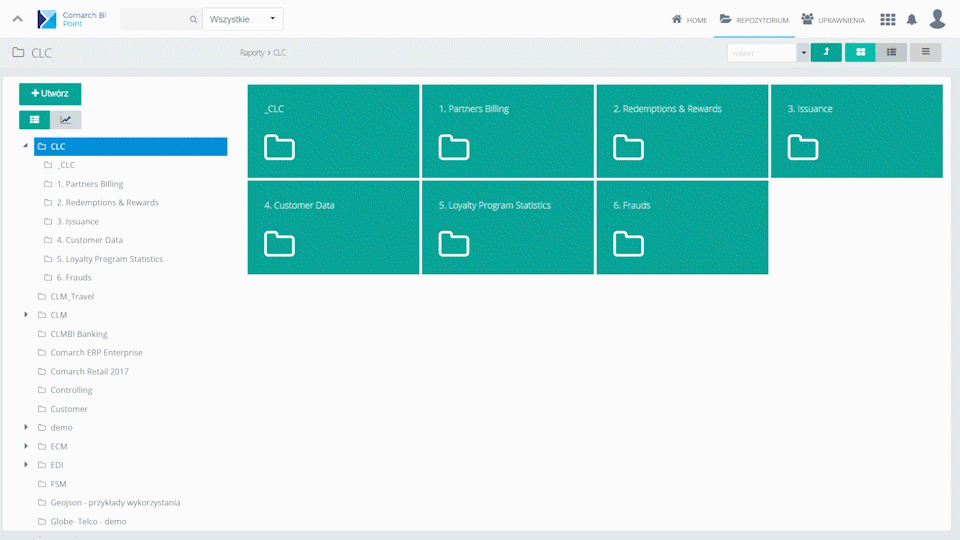Click the search magnifier icon
Image resolution: width=960 pixels, height=540 pixels.
tap(193, 19)
